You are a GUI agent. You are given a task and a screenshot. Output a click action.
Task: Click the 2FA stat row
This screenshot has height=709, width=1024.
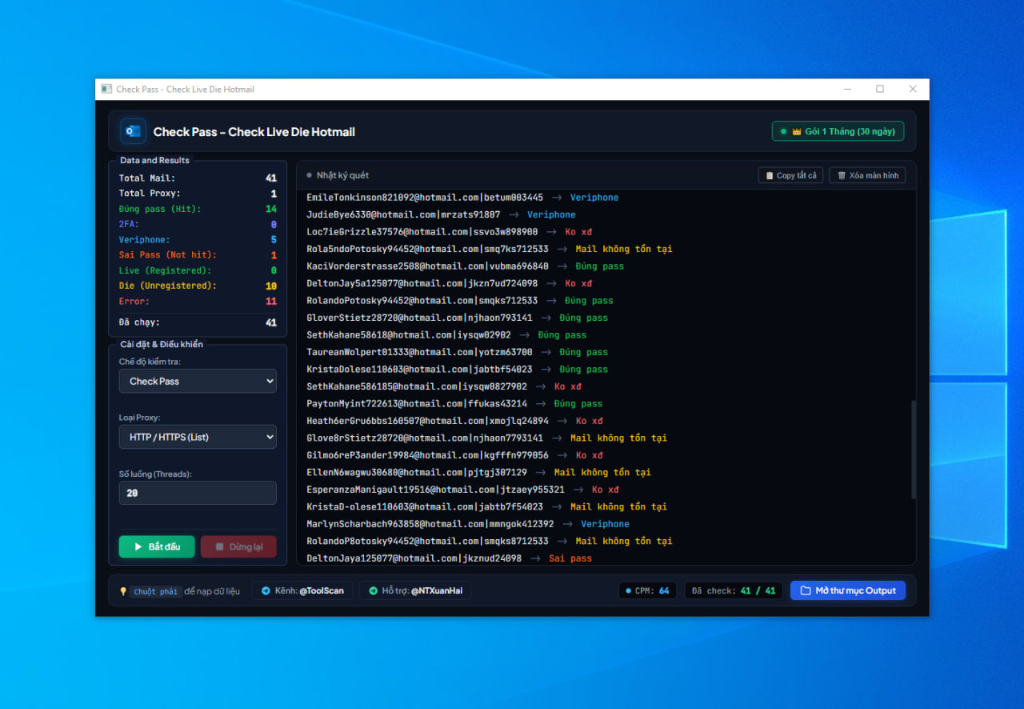pyautogui.click(x=197, y=224)
